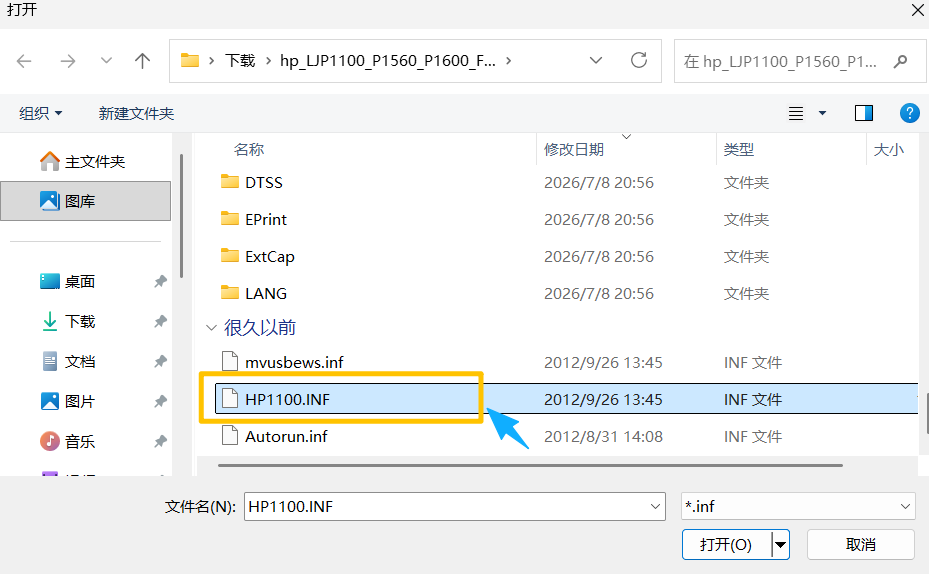
Task: Unpin 图片 using its pin icon
Action: point(161,402)
